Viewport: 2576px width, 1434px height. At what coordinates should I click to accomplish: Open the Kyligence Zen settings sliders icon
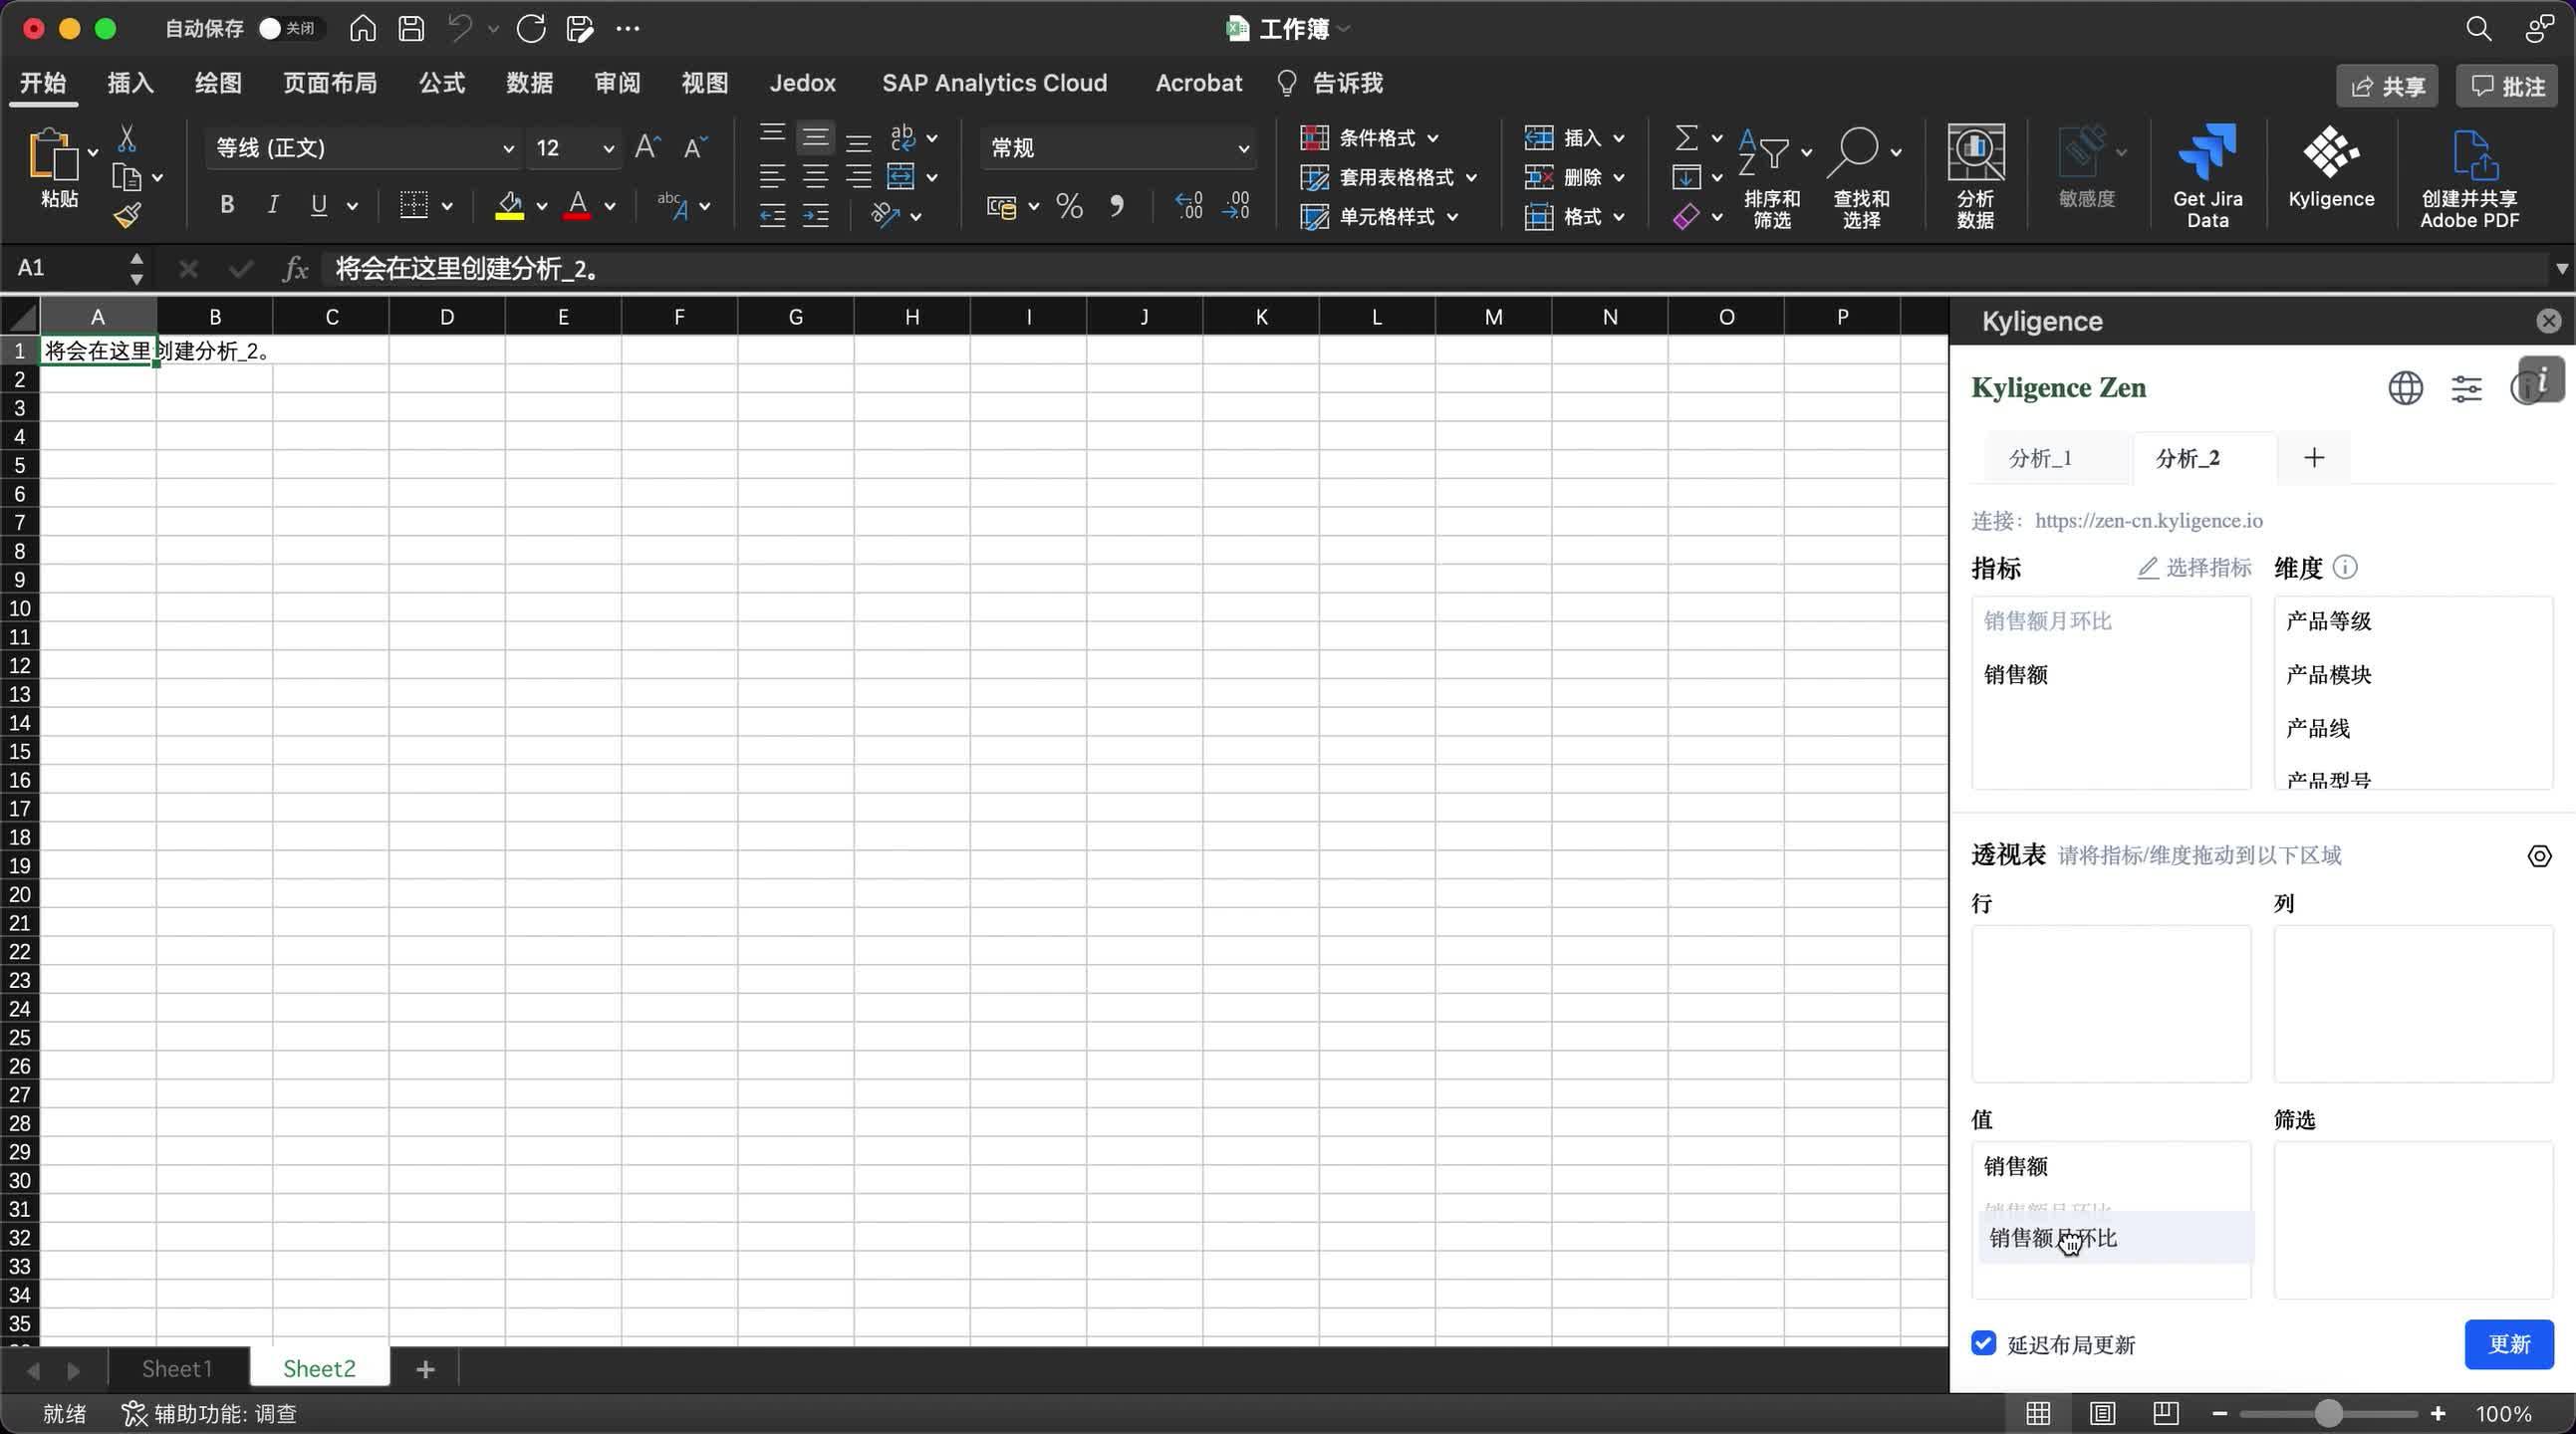(2466, 388)
